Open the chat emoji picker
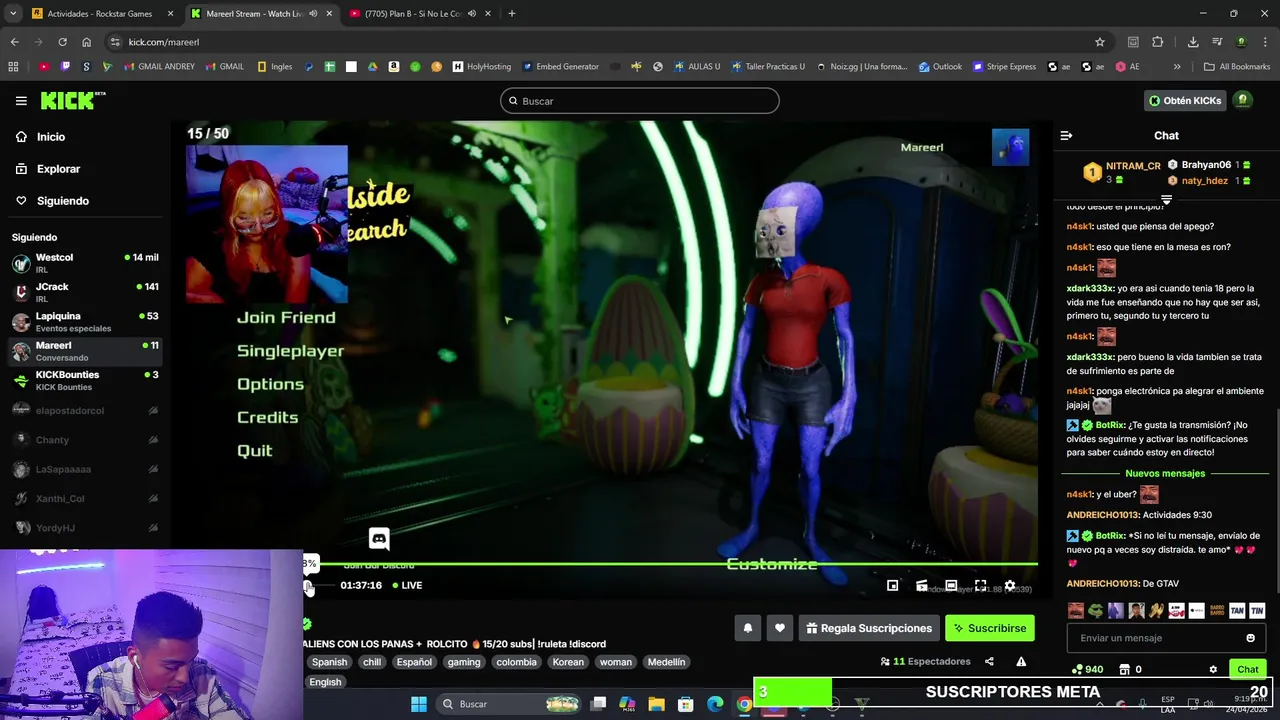Viewport: 1280px width, 720px height. click(x=1250, y=638)
